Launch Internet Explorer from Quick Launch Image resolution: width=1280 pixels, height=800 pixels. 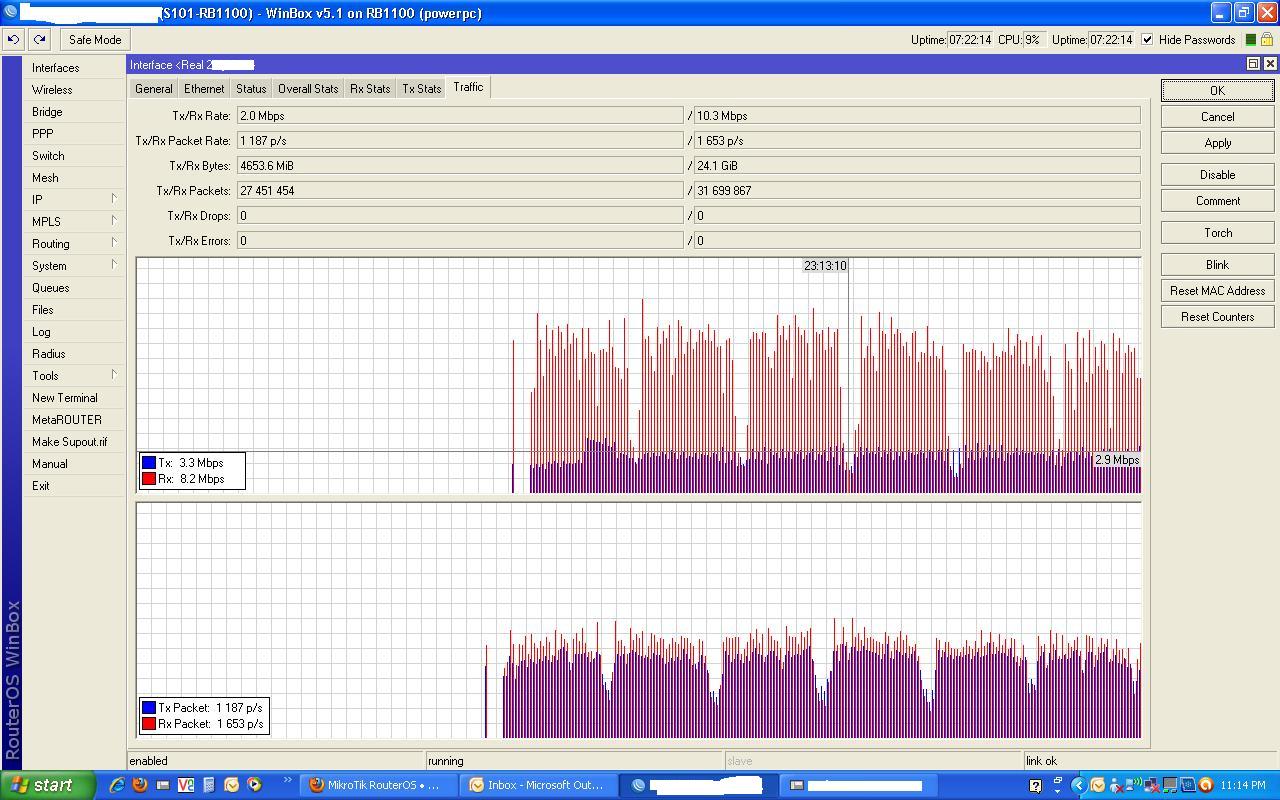point(118,785)
